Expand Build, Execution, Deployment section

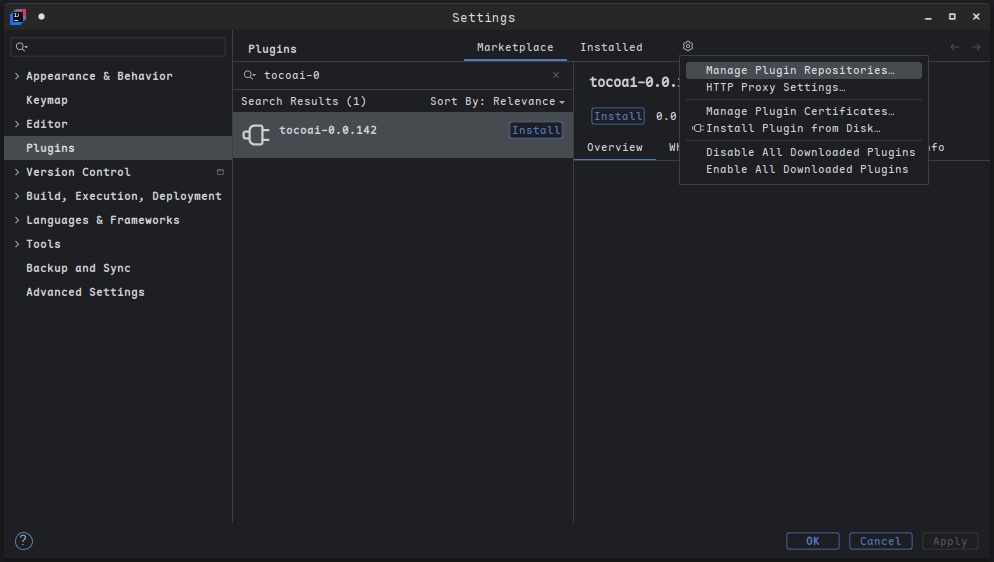click(17, 196)
